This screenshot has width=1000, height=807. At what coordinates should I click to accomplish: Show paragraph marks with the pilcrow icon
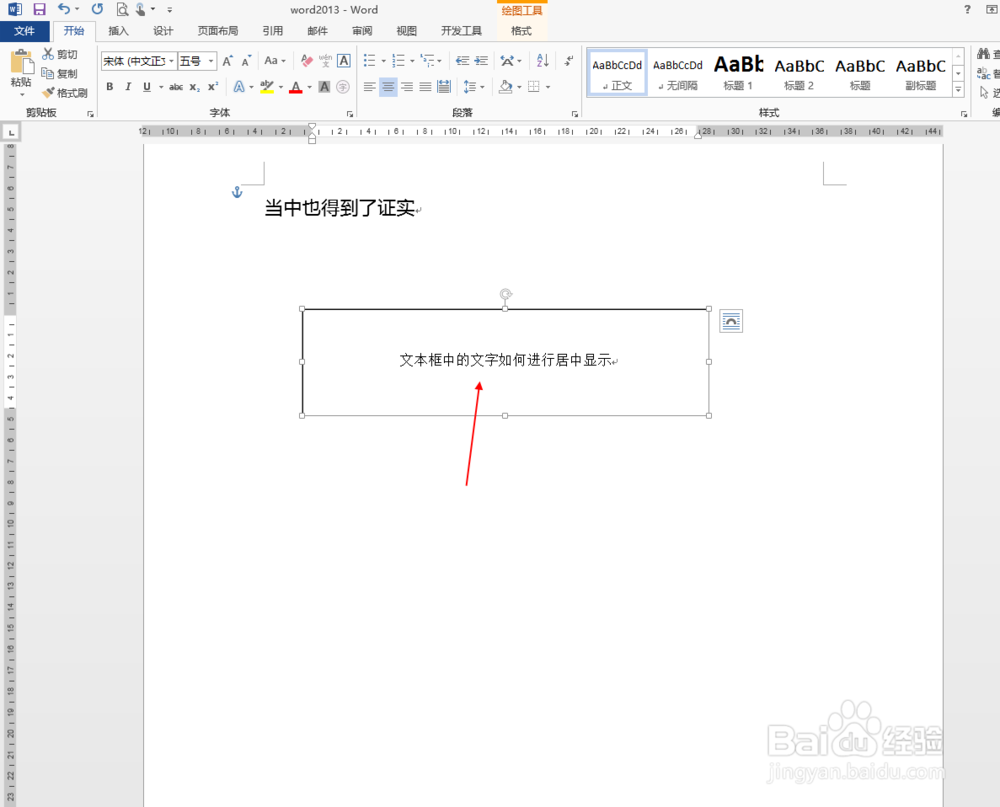569,61
